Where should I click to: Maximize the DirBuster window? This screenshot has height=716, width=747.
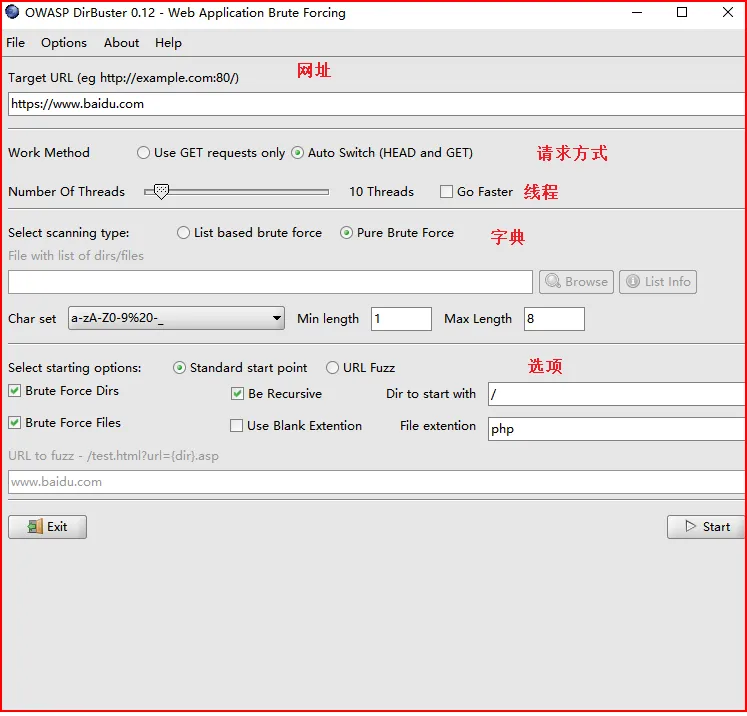pos(682,12)
